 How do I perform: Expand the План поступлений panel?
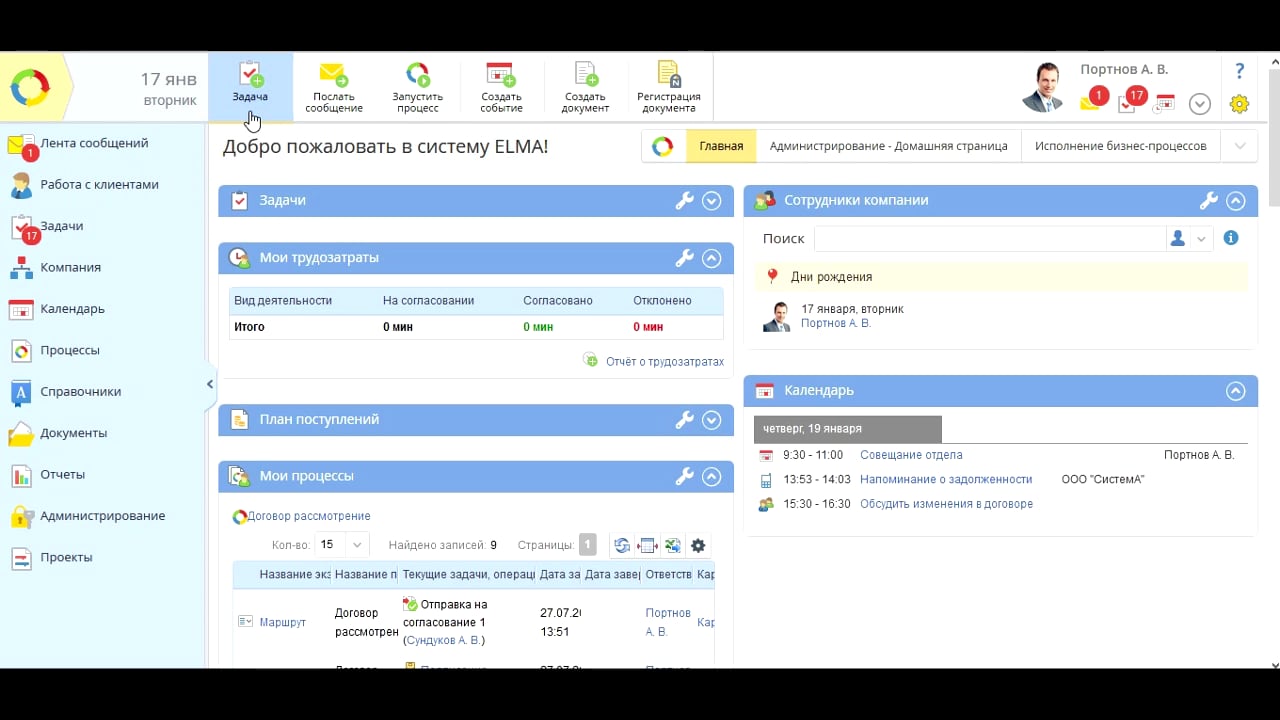(712, 420)
